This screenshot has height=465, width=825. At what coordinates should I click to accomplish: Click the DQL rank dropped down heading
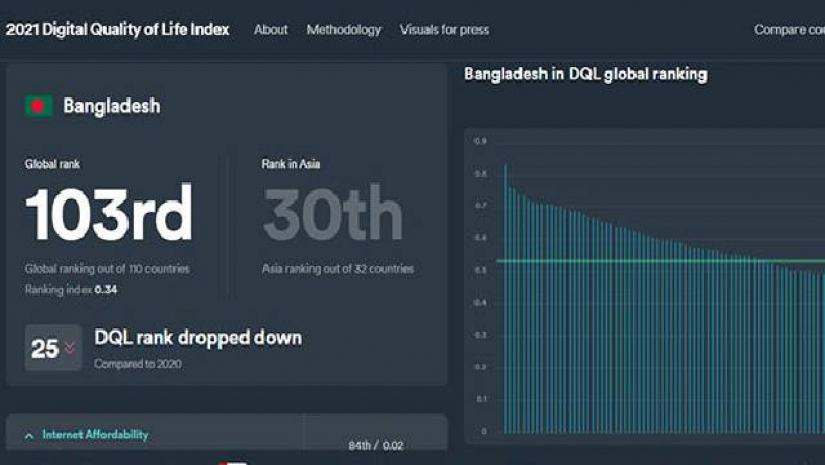(x=197, y=338)
